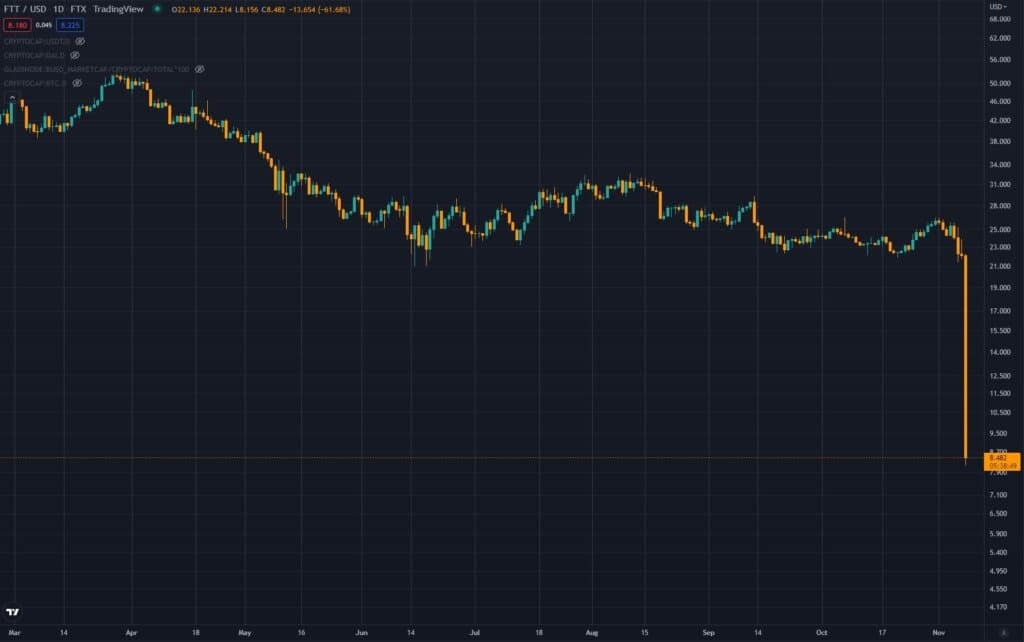Collapse the indicator legend with the arrow

pos(12,98)
